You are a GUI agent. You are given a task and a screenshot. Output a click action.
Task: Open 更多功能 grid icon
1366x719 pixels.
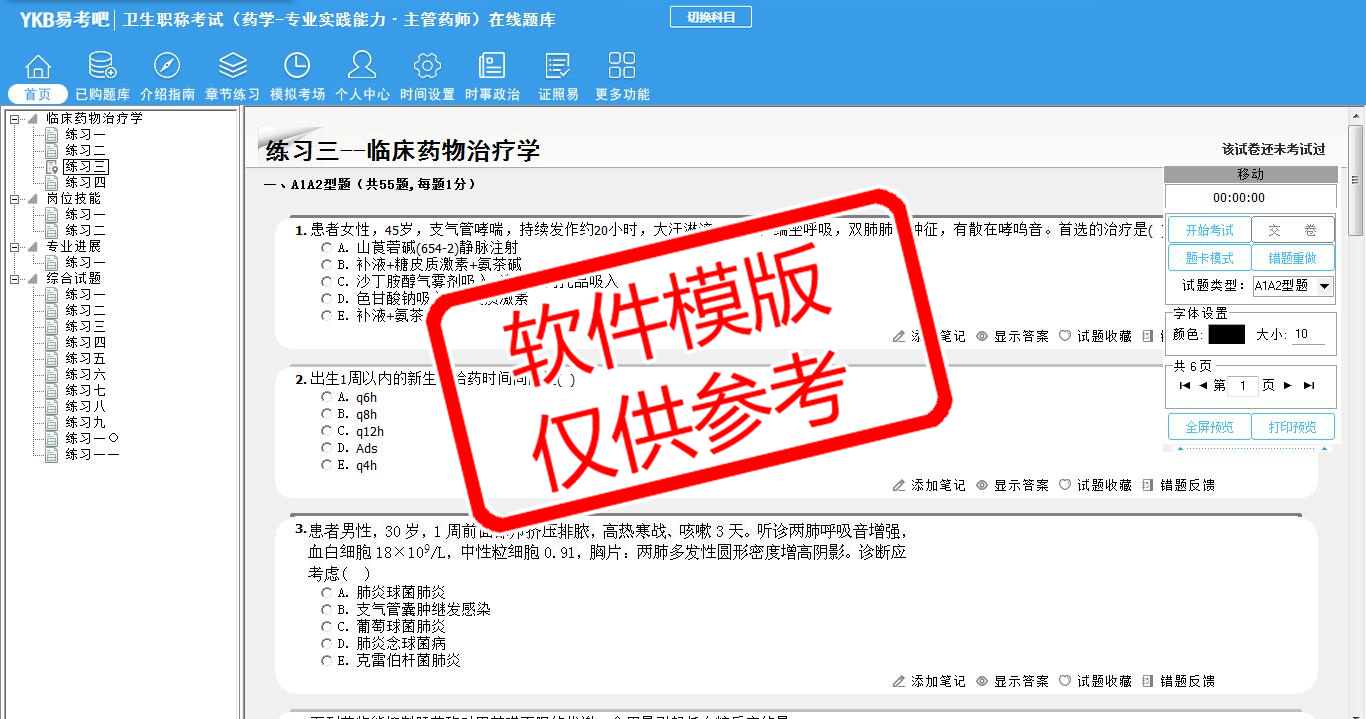click(622, 66)
